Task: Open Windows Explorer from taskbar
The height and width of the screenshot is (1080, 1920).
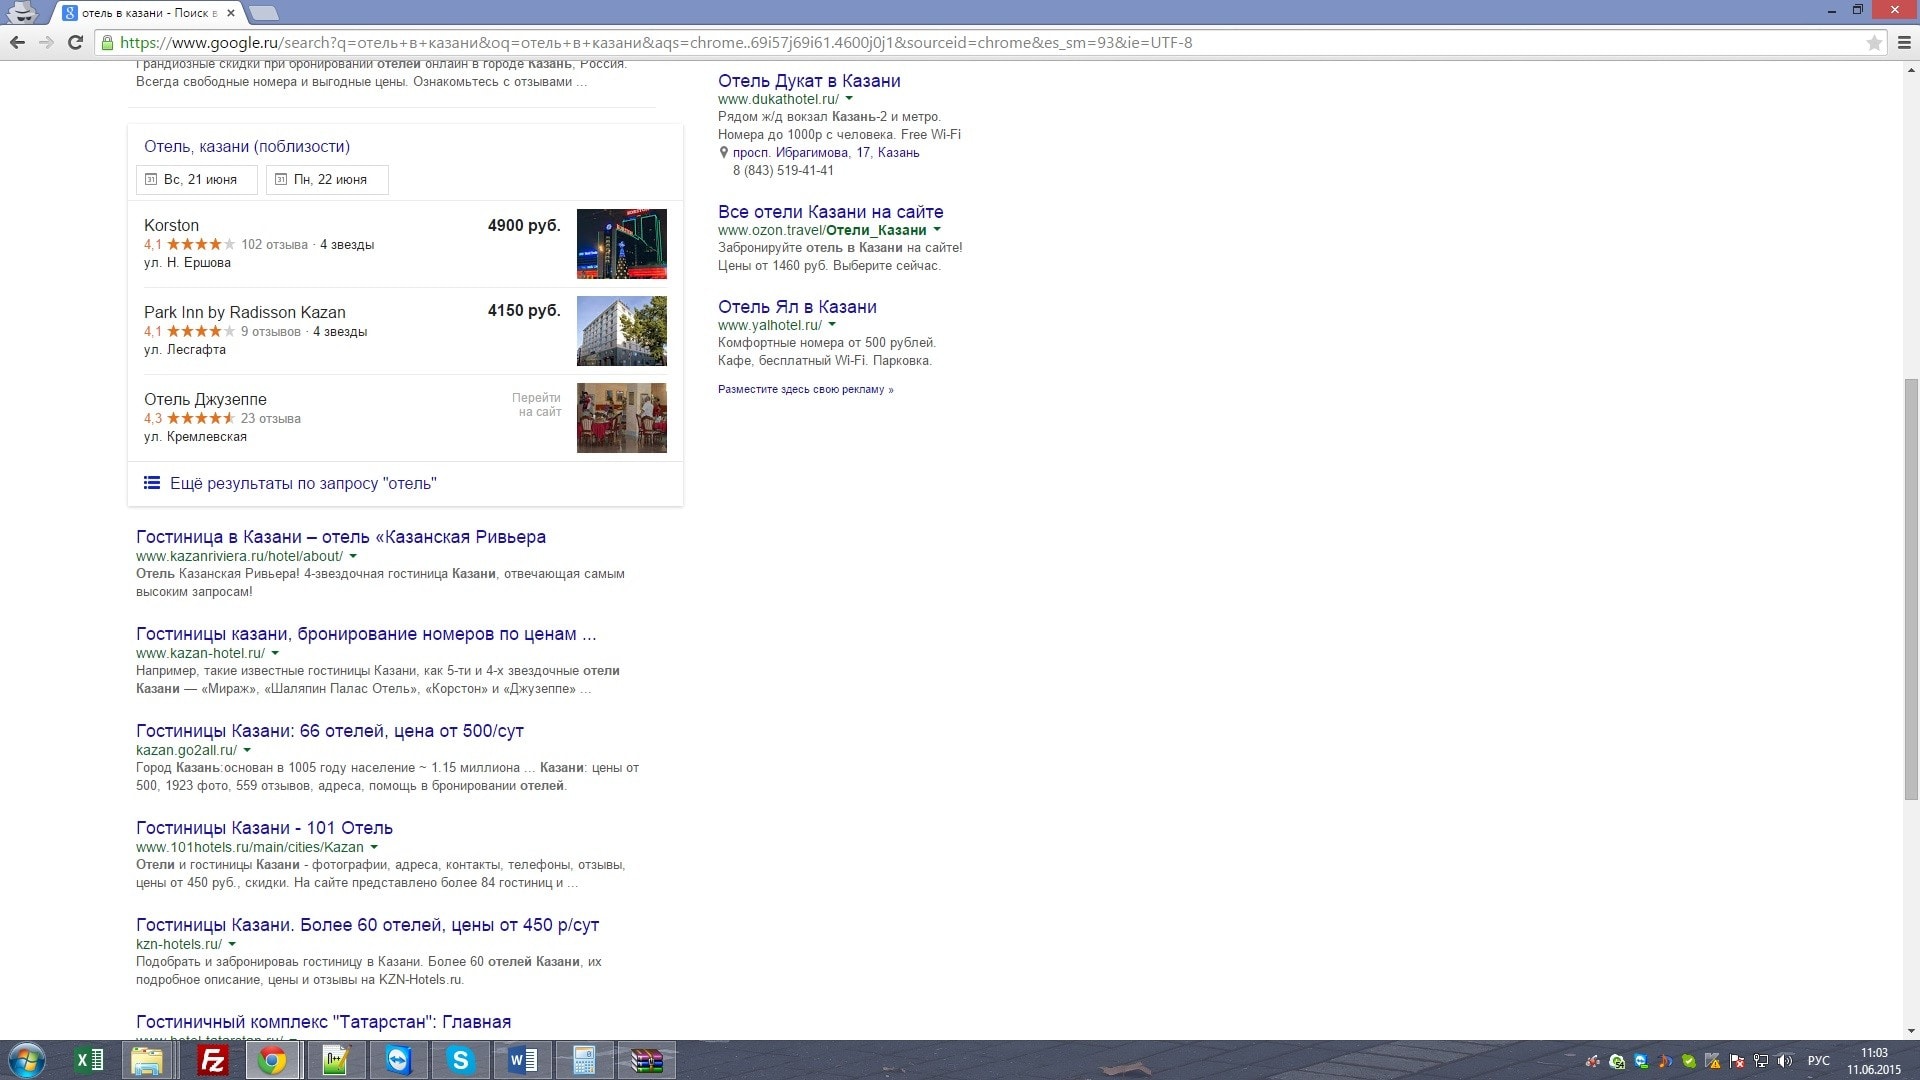Action: coord(148,1060)
